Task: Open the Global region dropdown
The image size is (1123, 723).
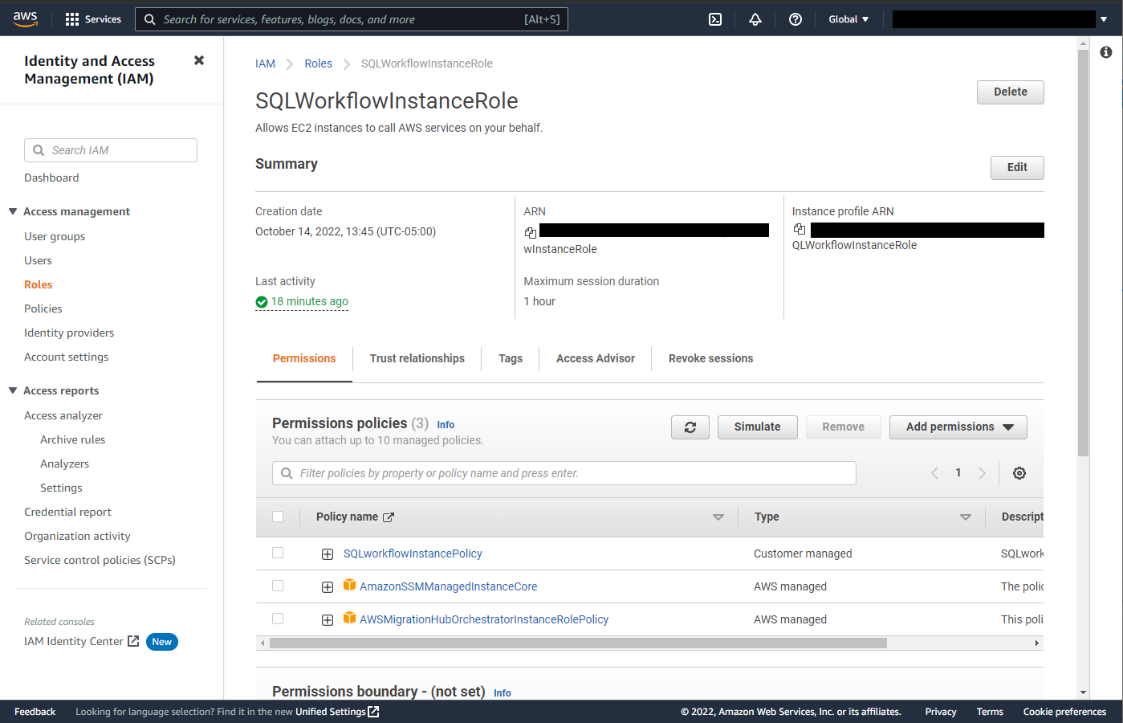Action: (849, 19)
